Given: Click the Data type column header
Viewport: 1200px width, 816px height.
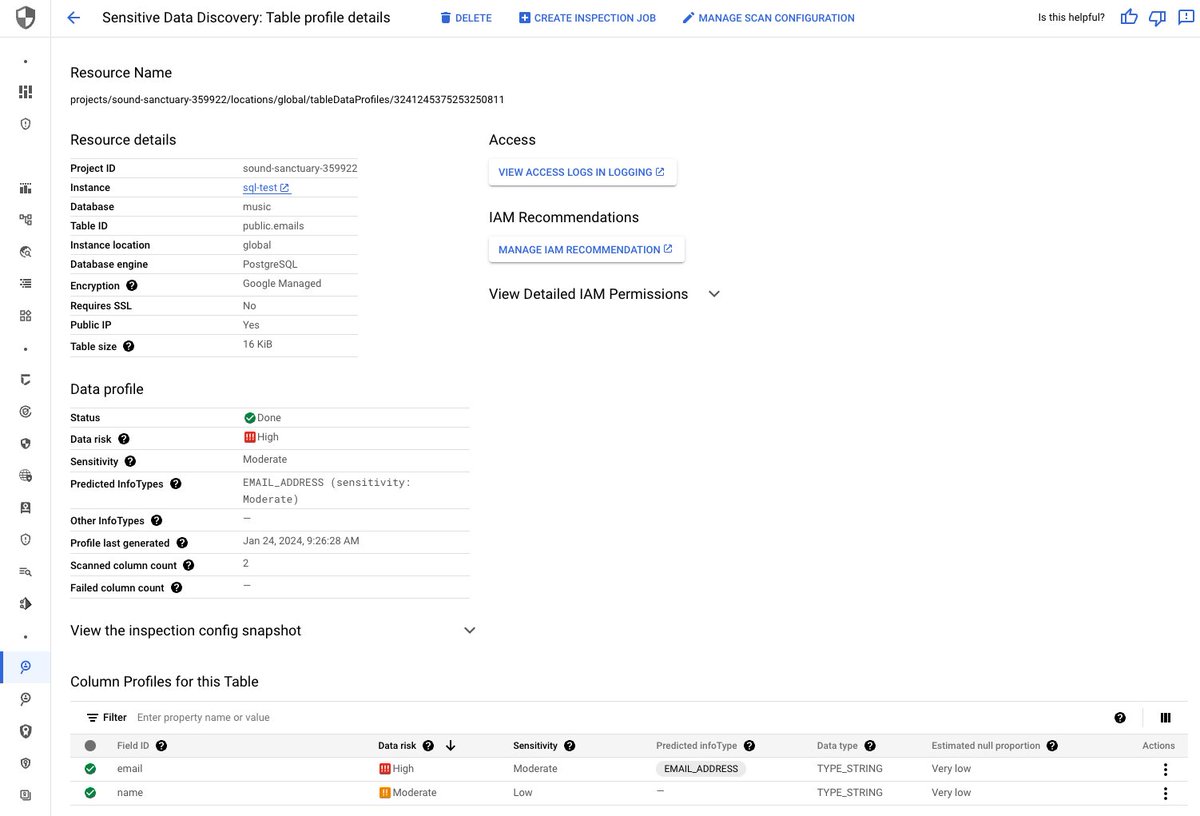Looking at the screenshot, I should 837,746.
